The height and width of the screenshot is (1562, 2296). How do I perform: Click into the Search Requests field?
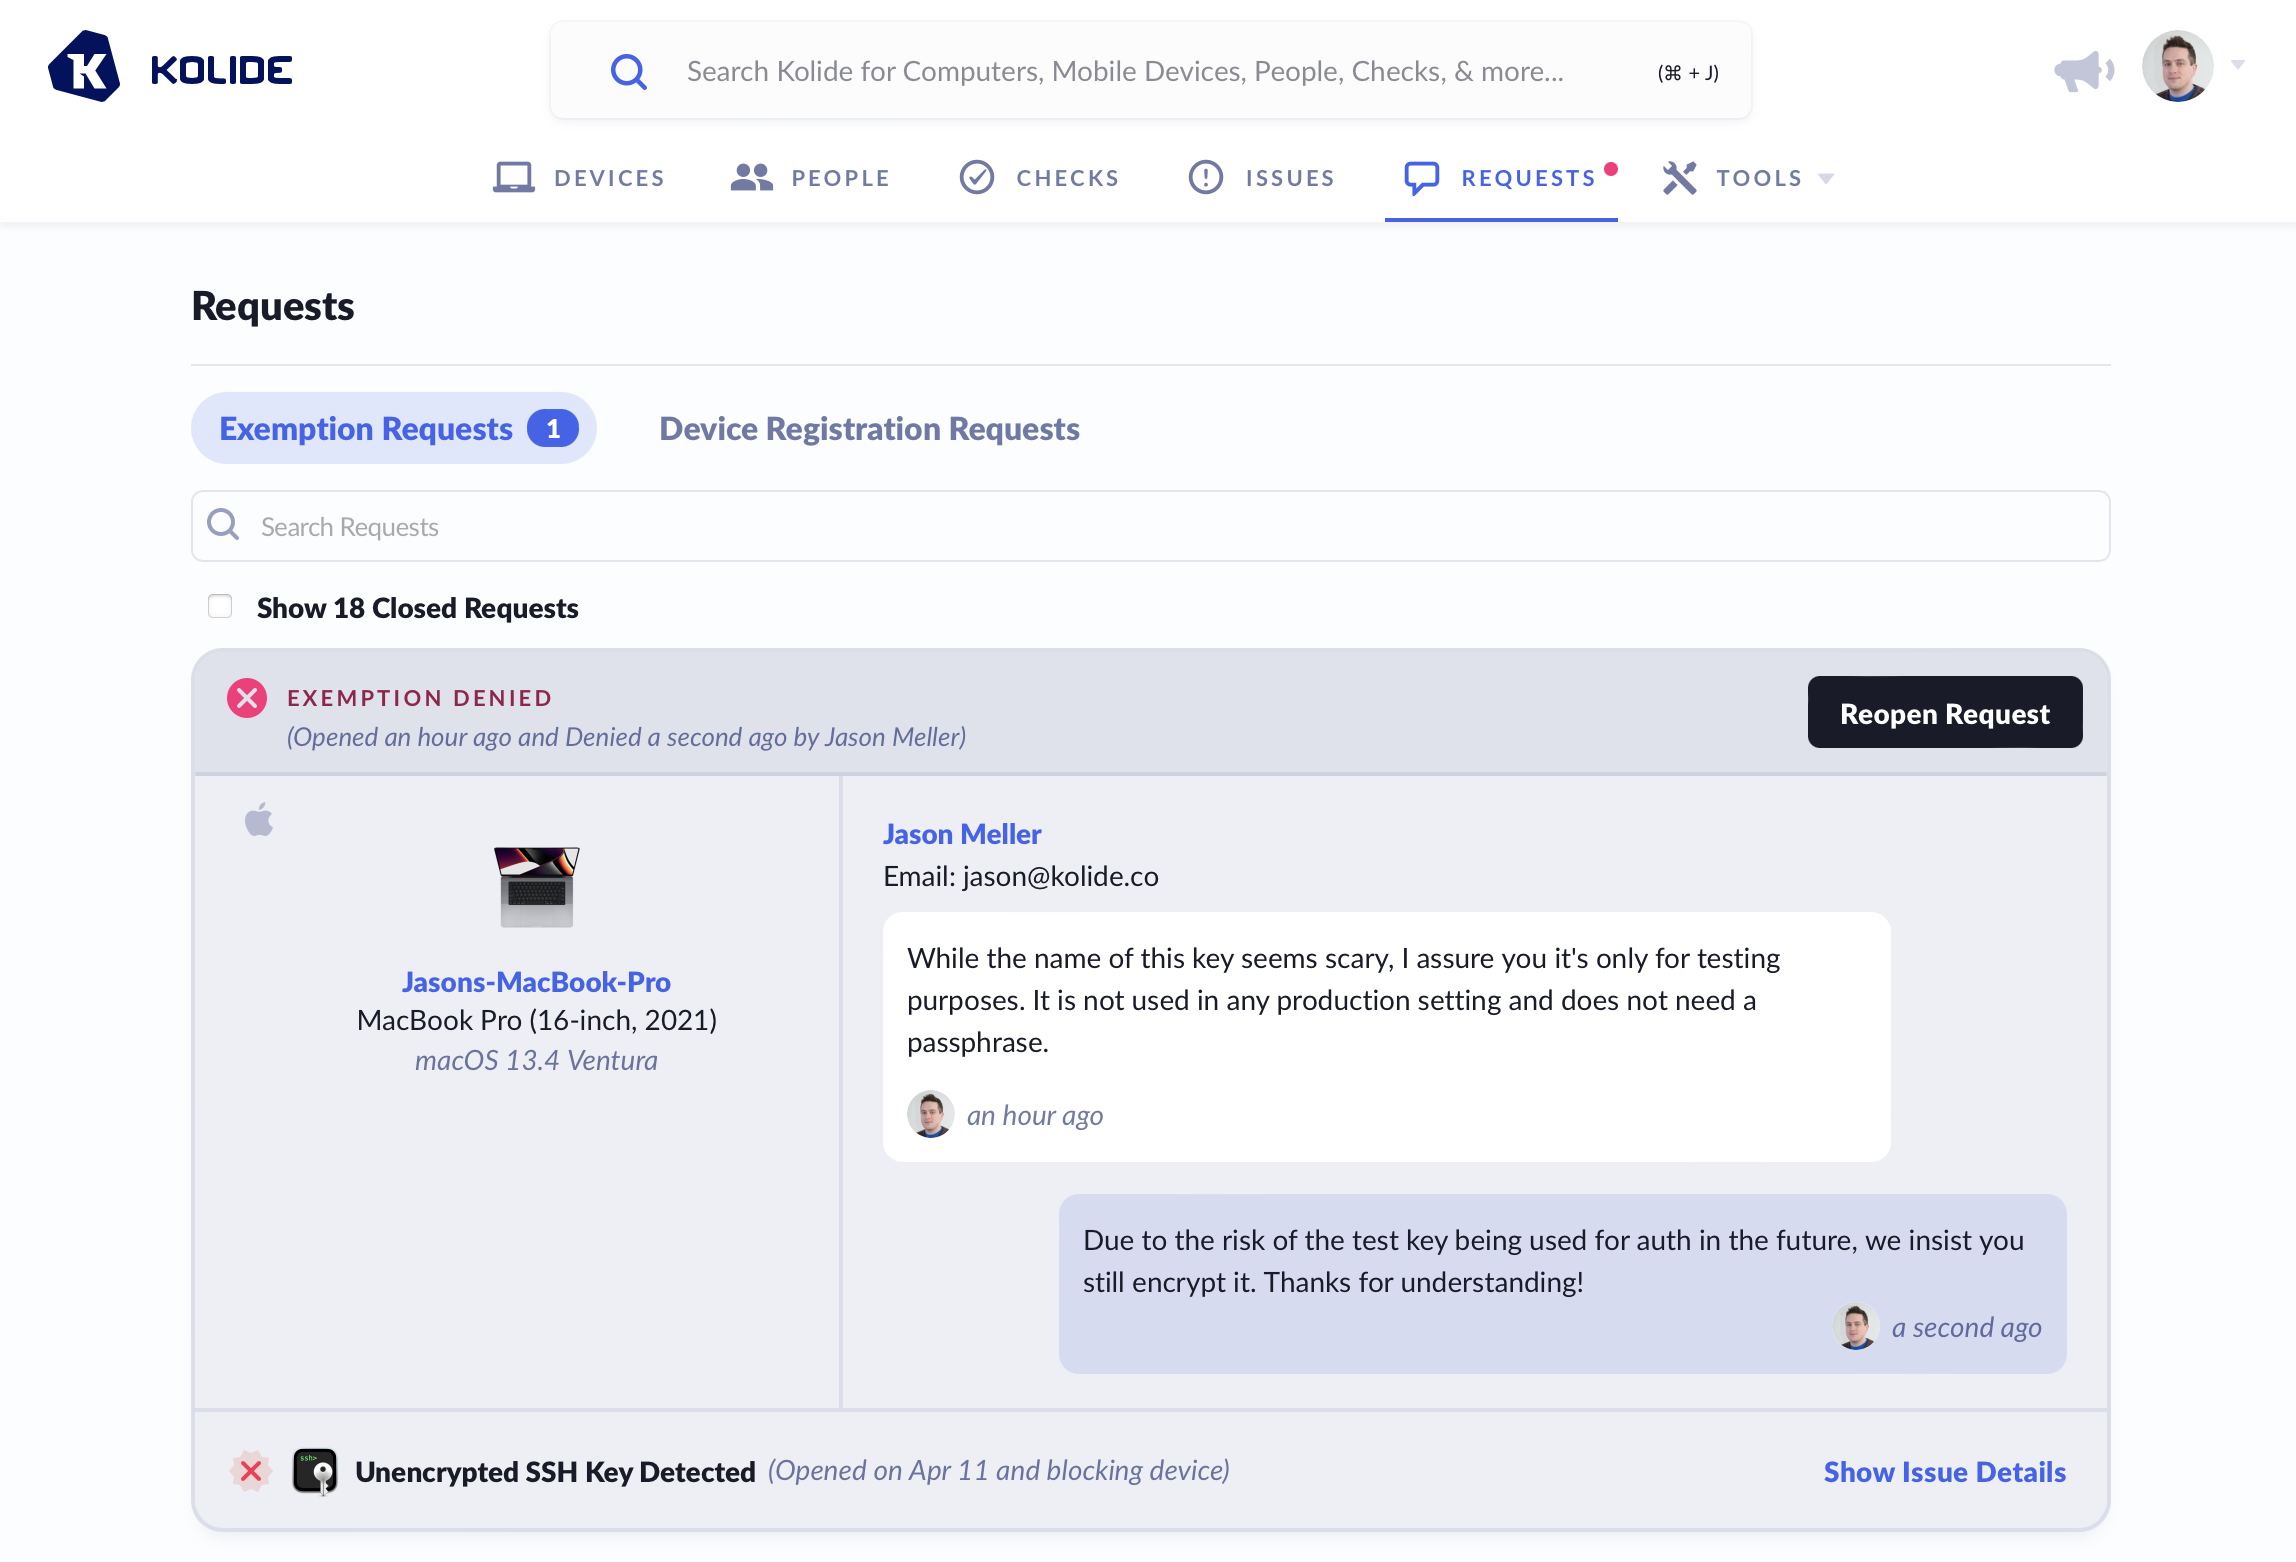[x=1150, y=526]
